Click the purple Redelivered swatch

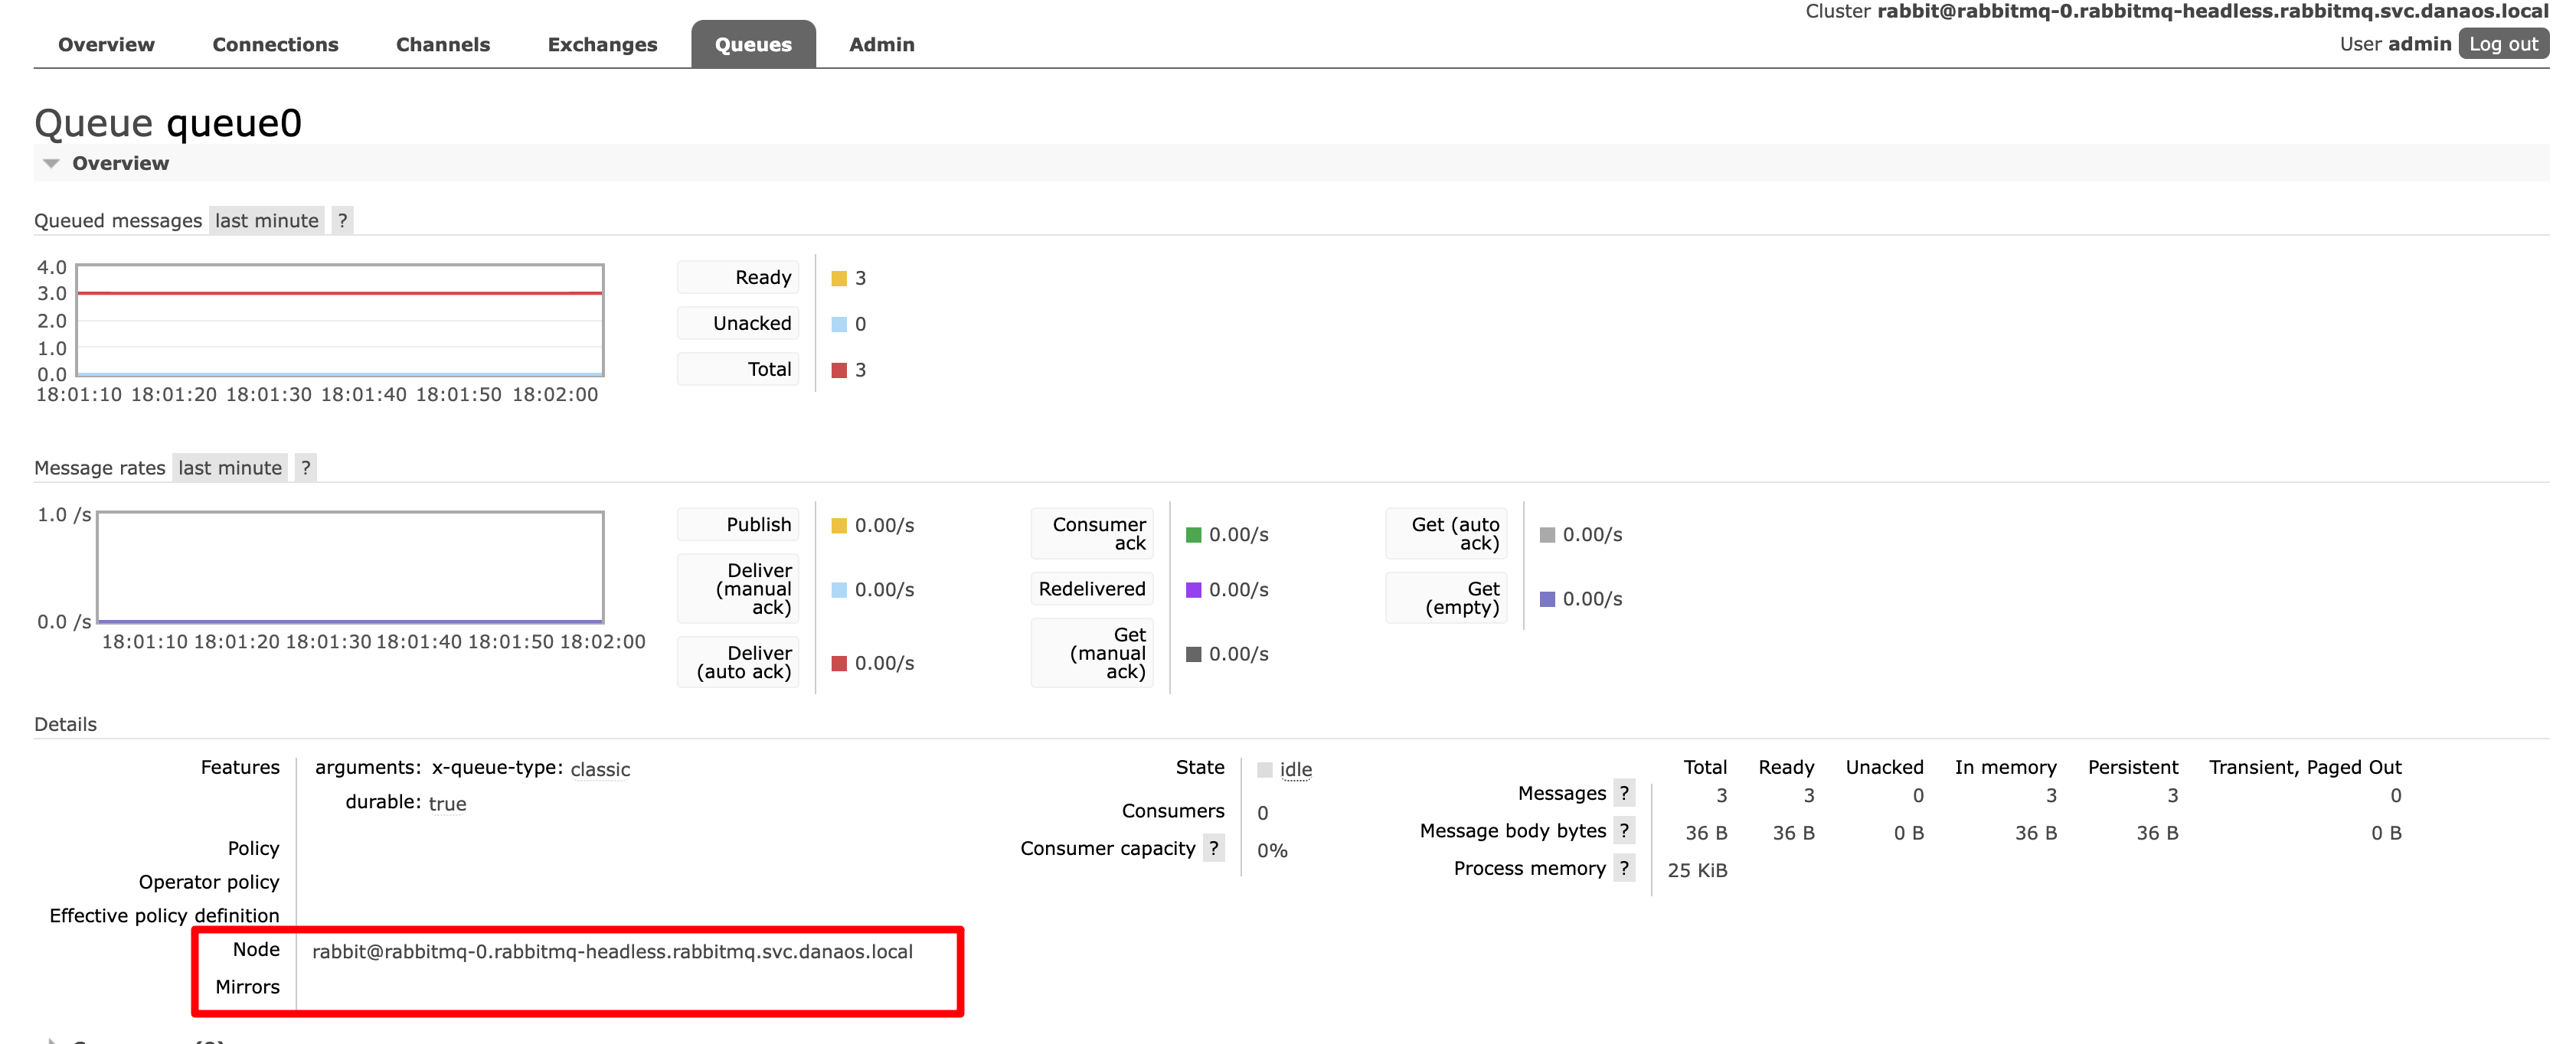click(1192, 589)
